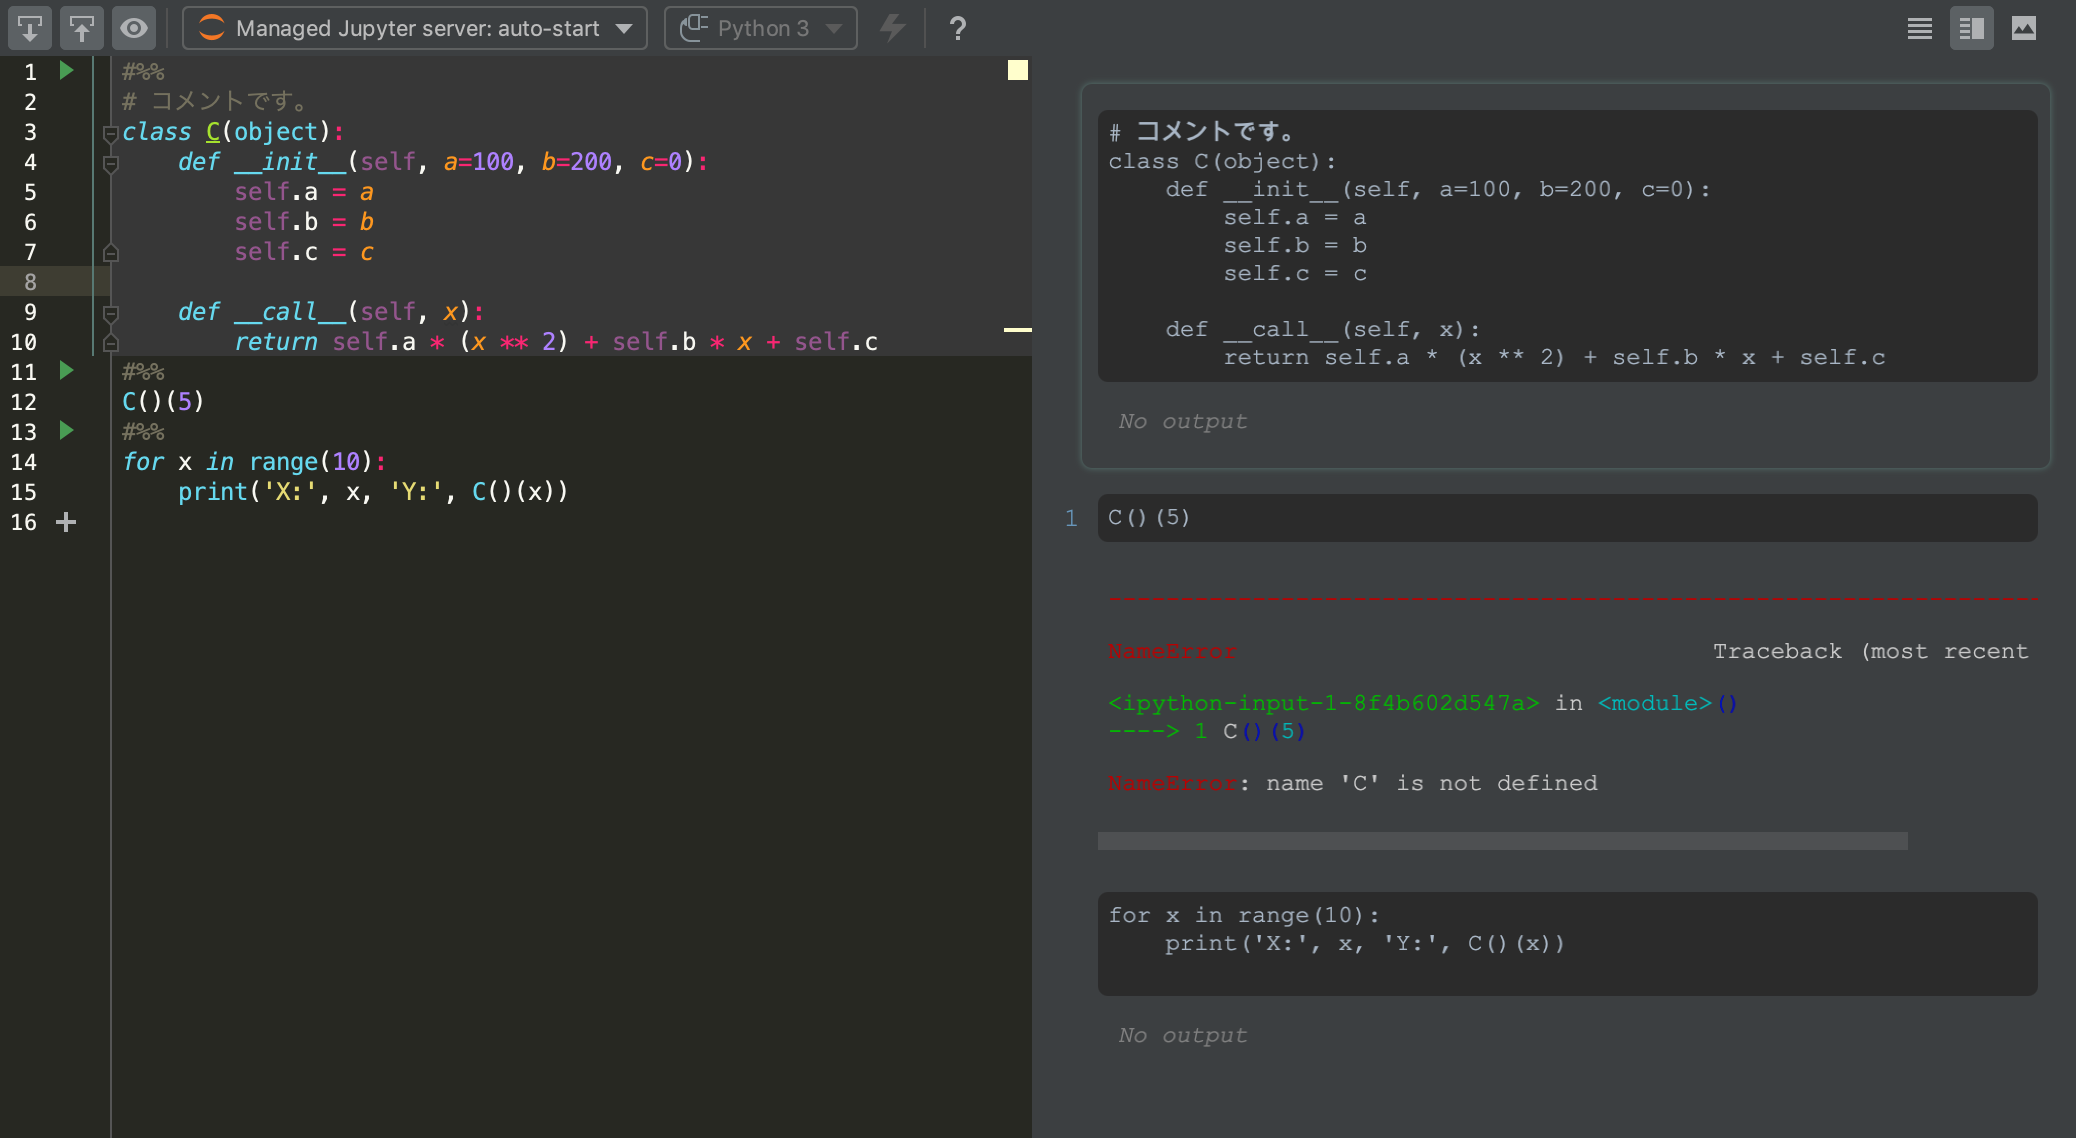This screenshot has width=2076, height=1138.
Task: Toggle the eye preview visibility icon
Action: point(134,28)
